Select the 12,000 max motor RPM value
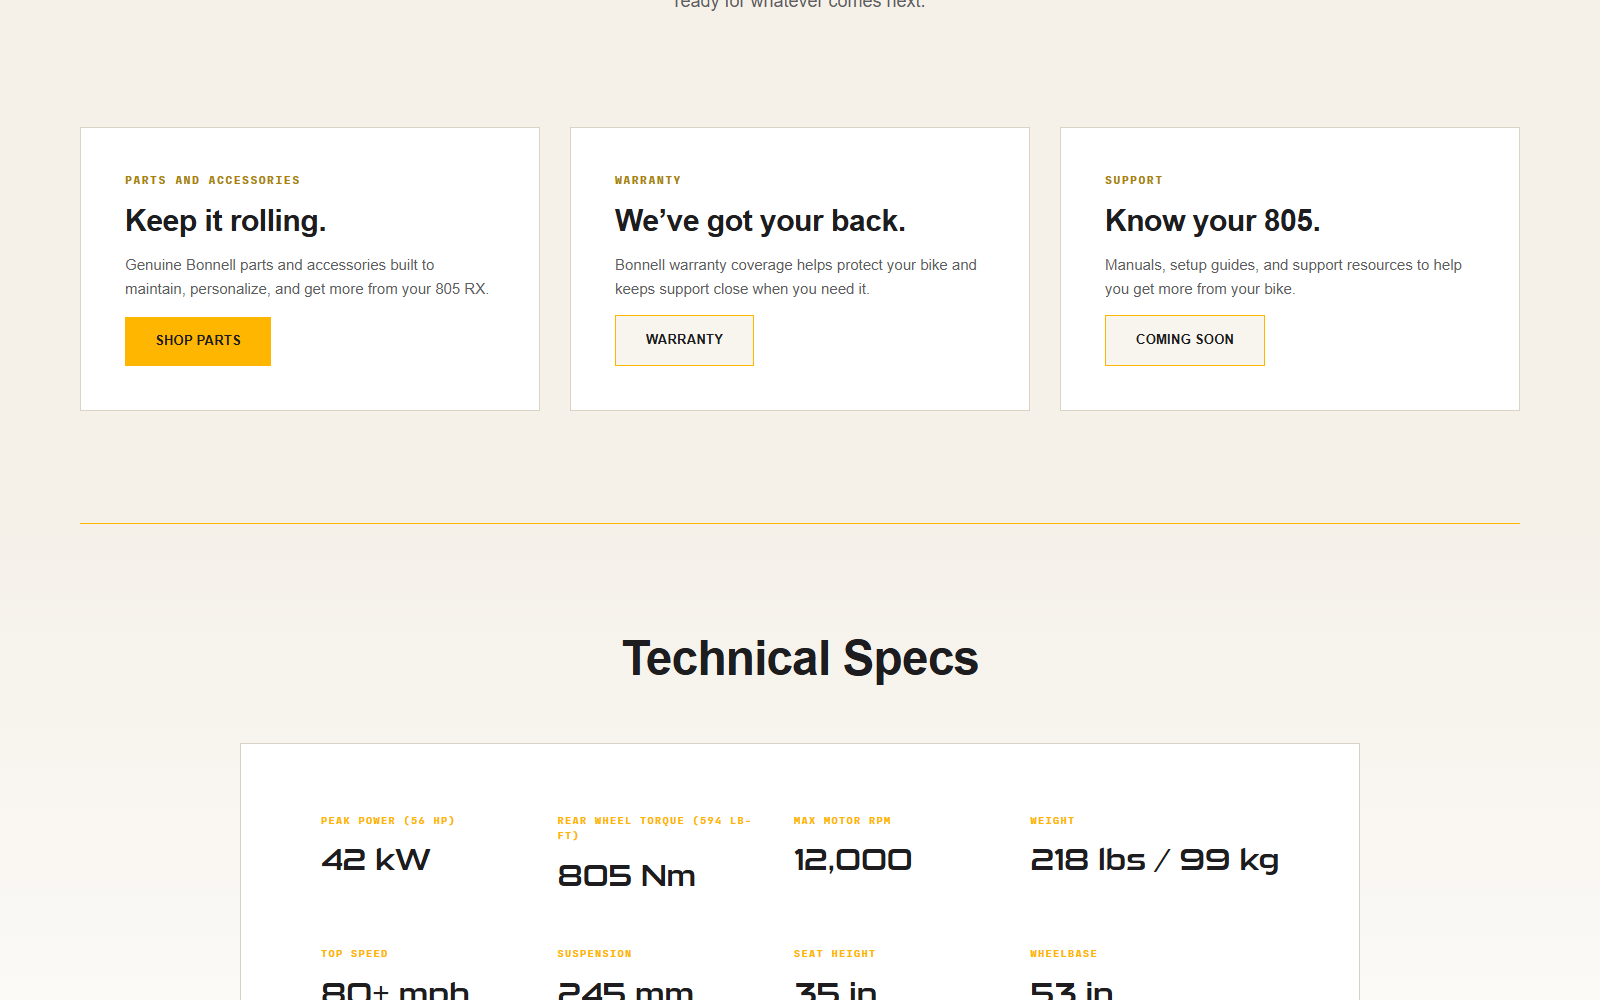This screenshot has width=1600, height=1000. pyautogui.click(x=853, y=860)
